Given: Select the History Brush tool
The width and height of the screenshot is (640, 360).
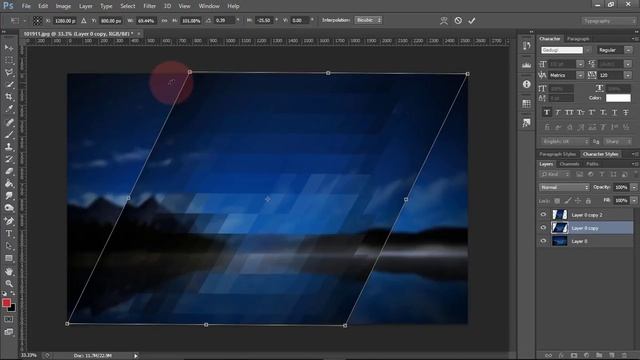Looking at the screenshot, I should click(9, 159).
